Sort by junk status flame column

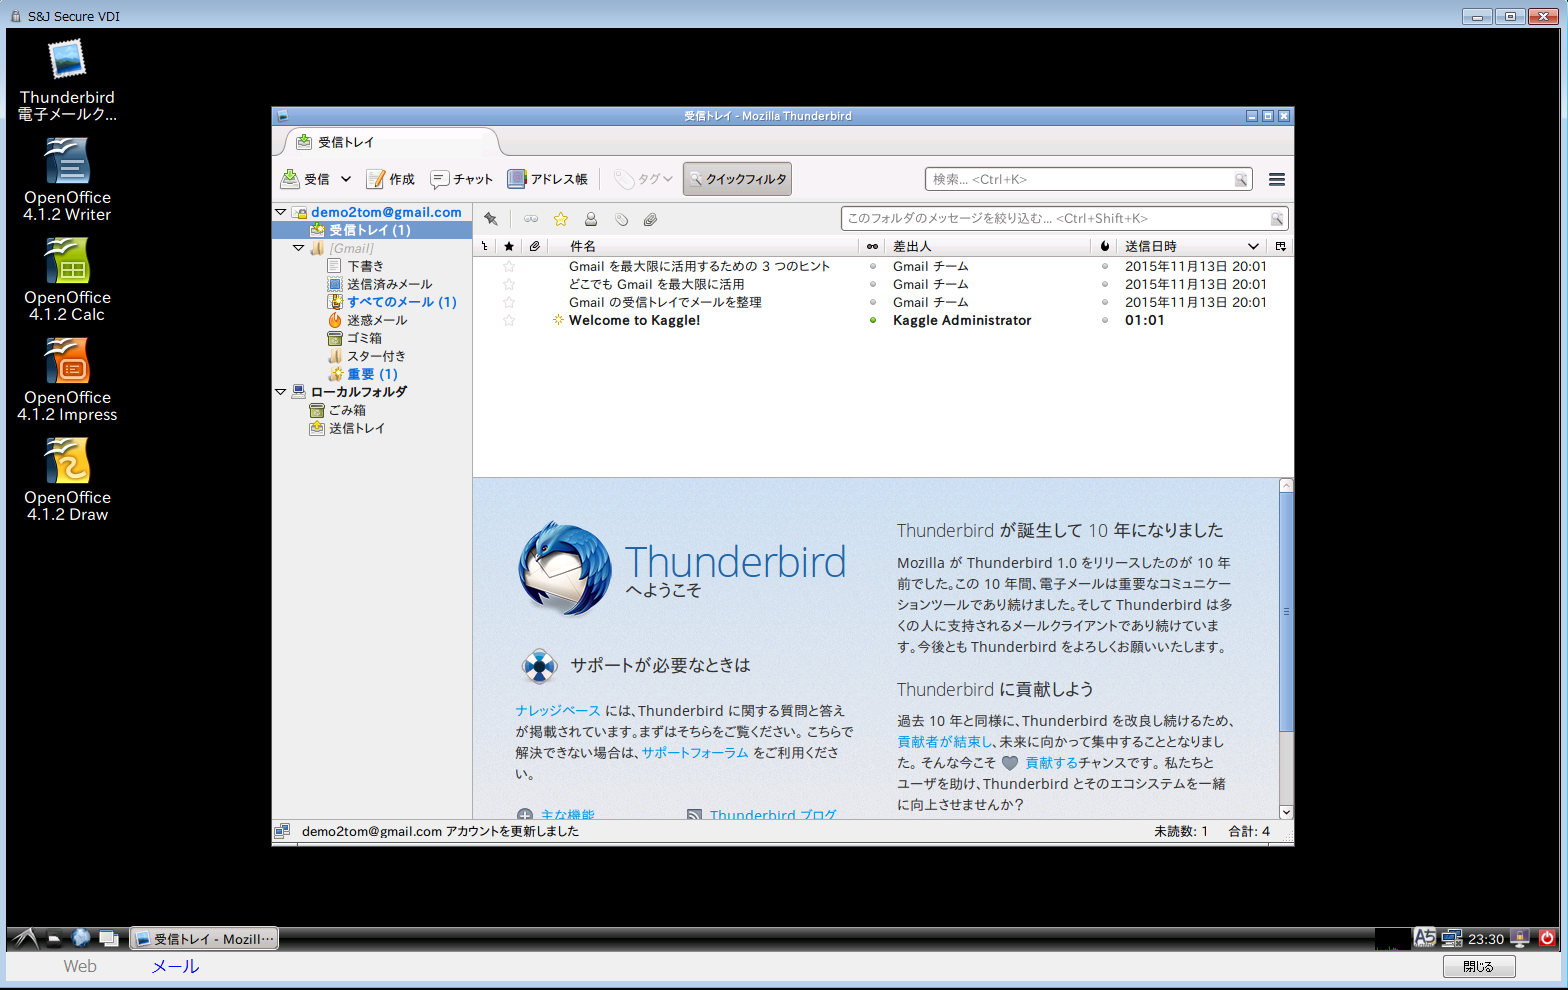(x=1104, y=246)
